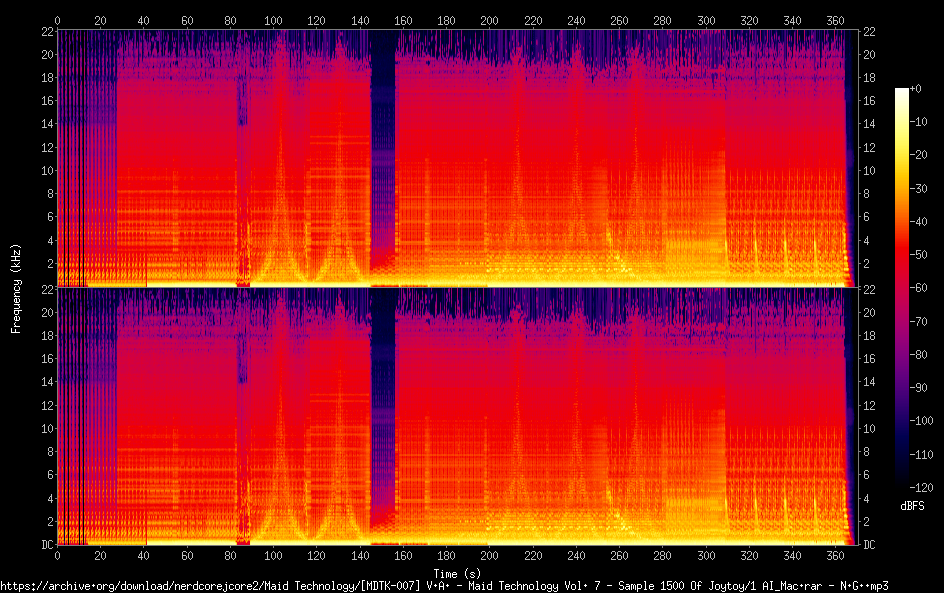Viewport: 944px width, 593px height.
Task: Click the "DC" label on the bottom-left frequency axis
Action: (x=47, y=545)
